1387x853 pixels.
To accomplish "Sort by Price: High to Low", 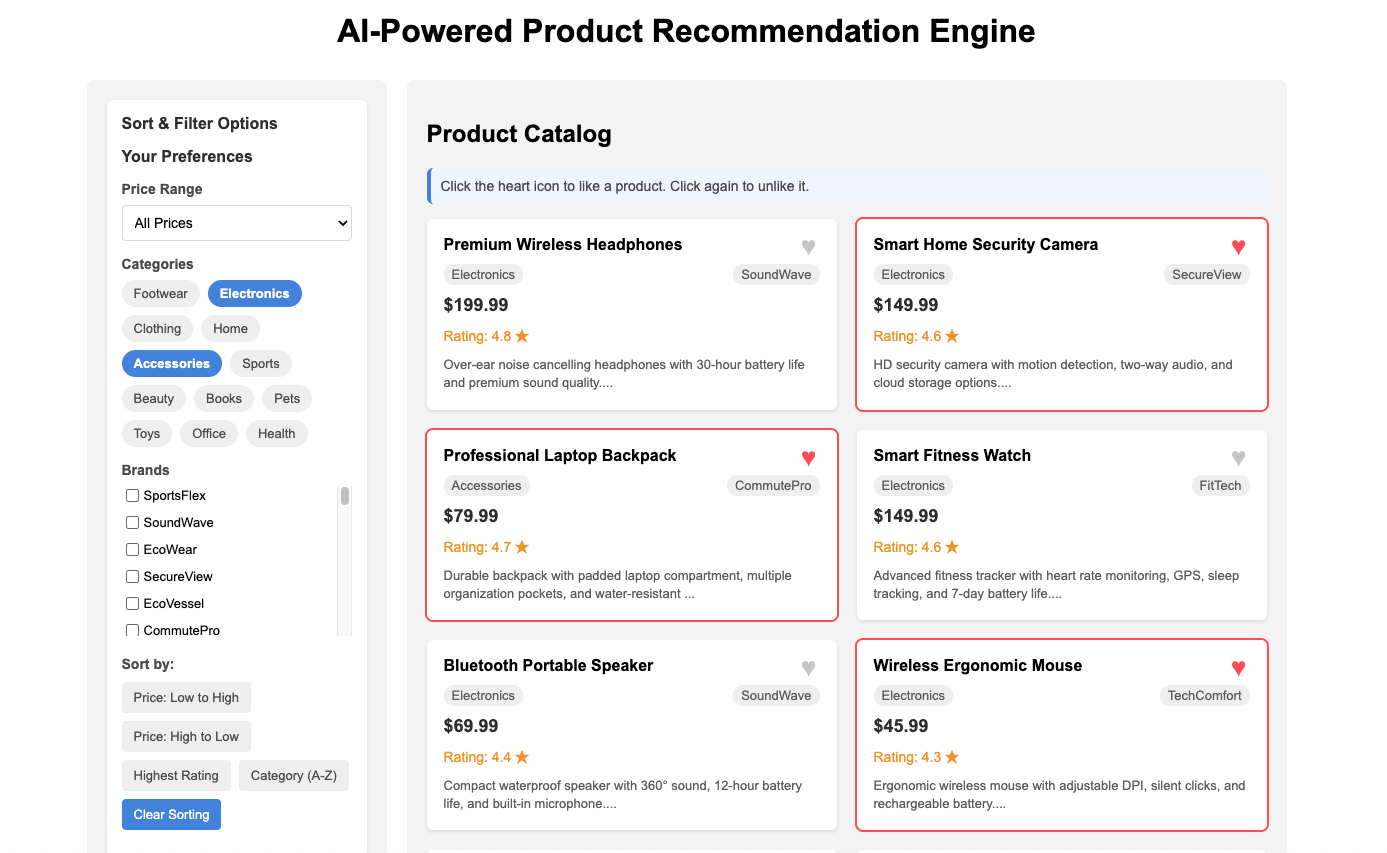I will pyautogui.click(x=186, y=736).
